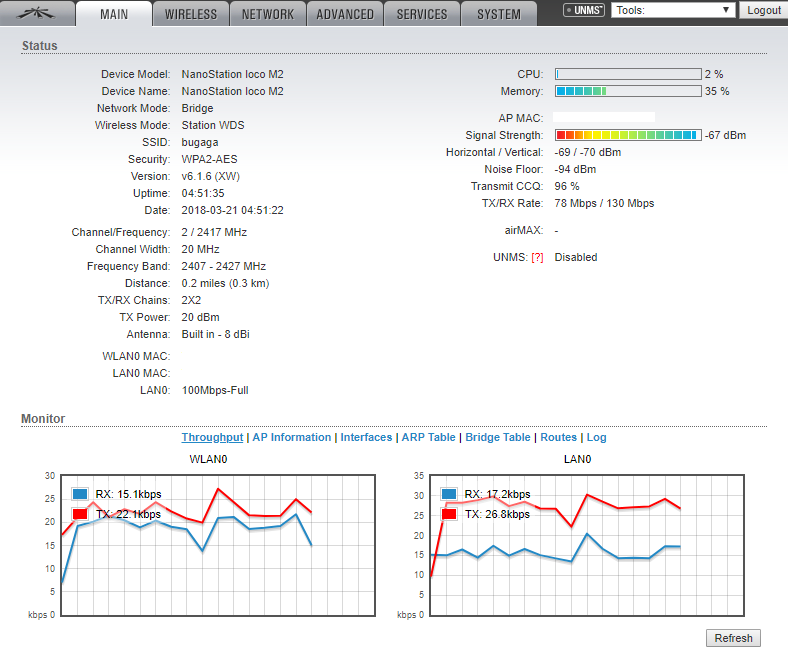Open the Interfaces monitor view

366,437
